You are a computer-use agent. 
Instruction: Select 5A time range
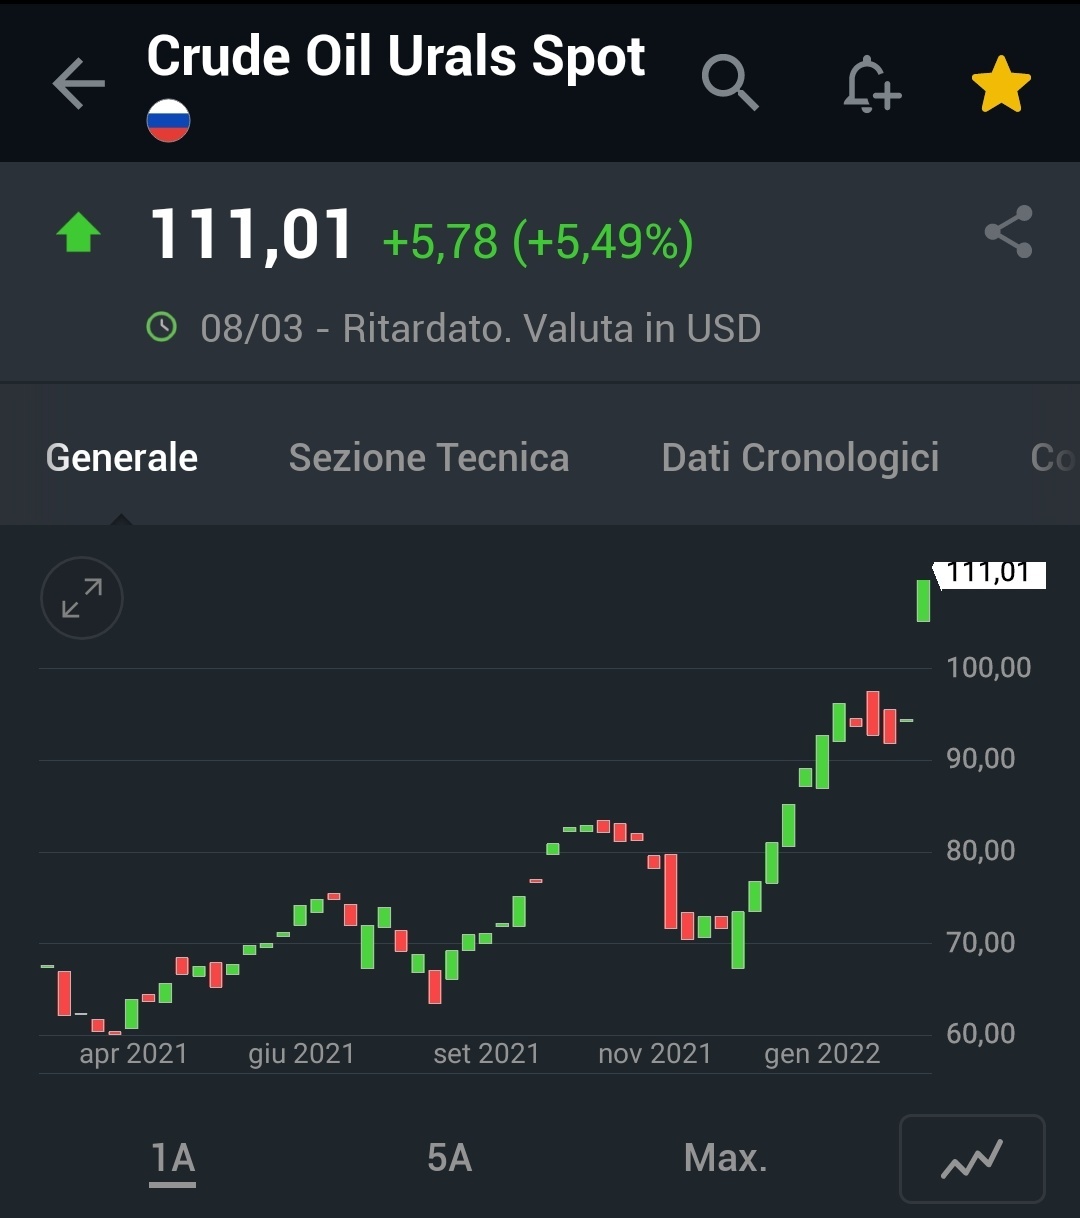click(x=449, y=1158)
